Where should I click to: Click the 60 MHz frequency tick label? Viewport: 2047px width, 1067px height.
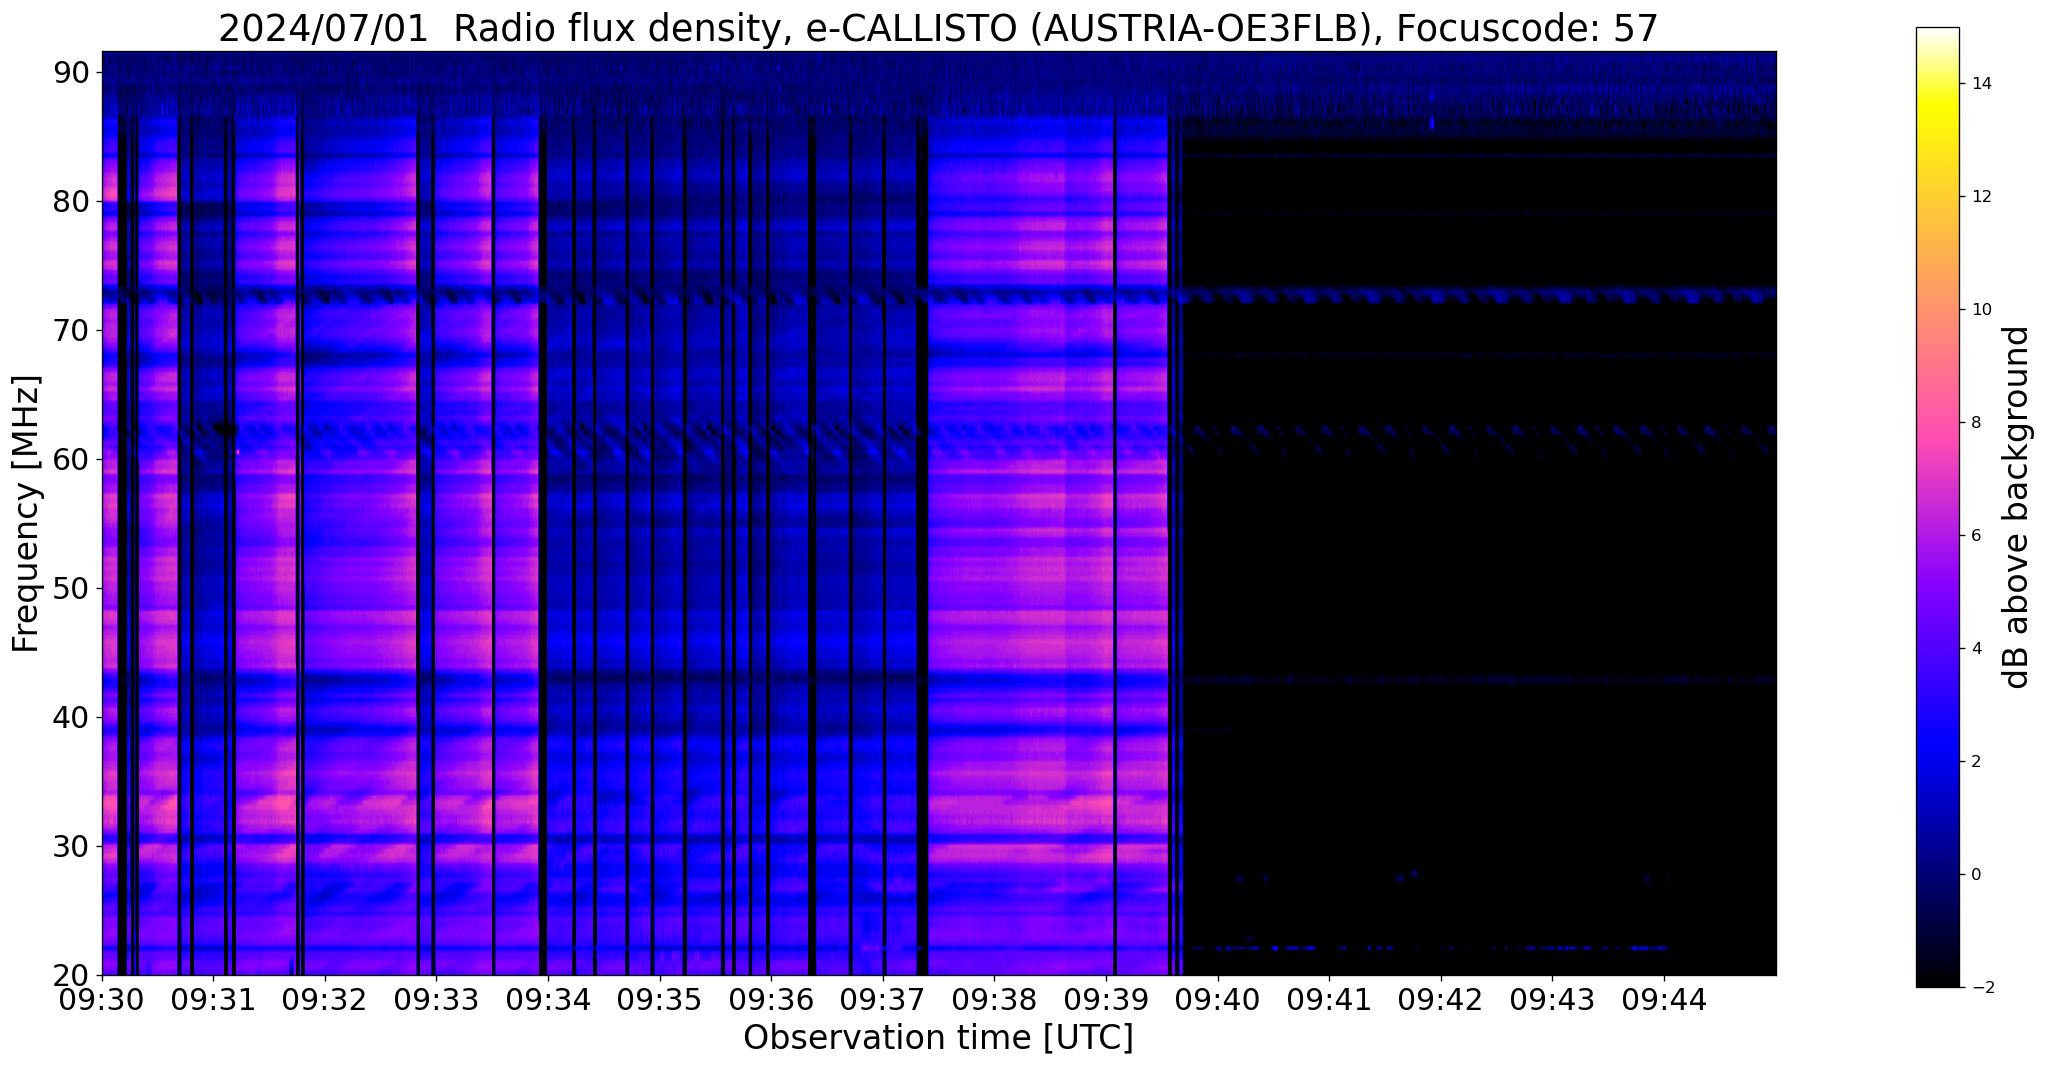click(73, 460)
